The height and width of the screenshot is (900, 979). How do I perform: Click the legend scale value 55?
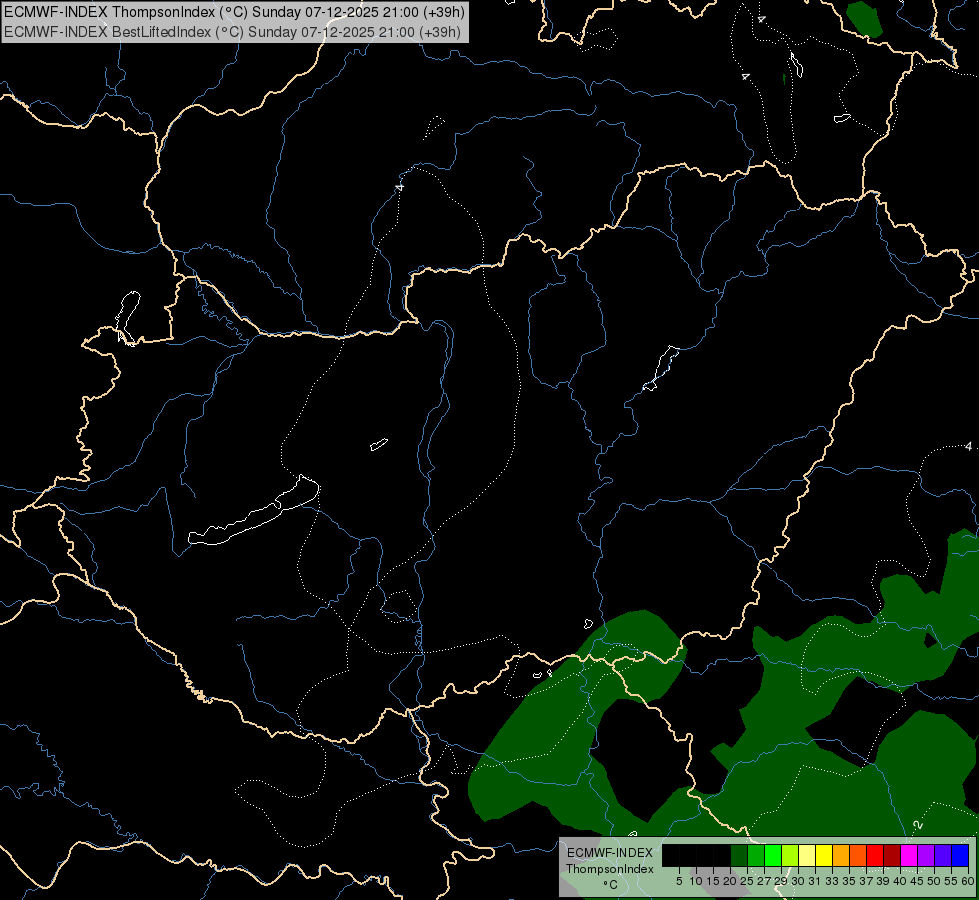coord(951,881)
